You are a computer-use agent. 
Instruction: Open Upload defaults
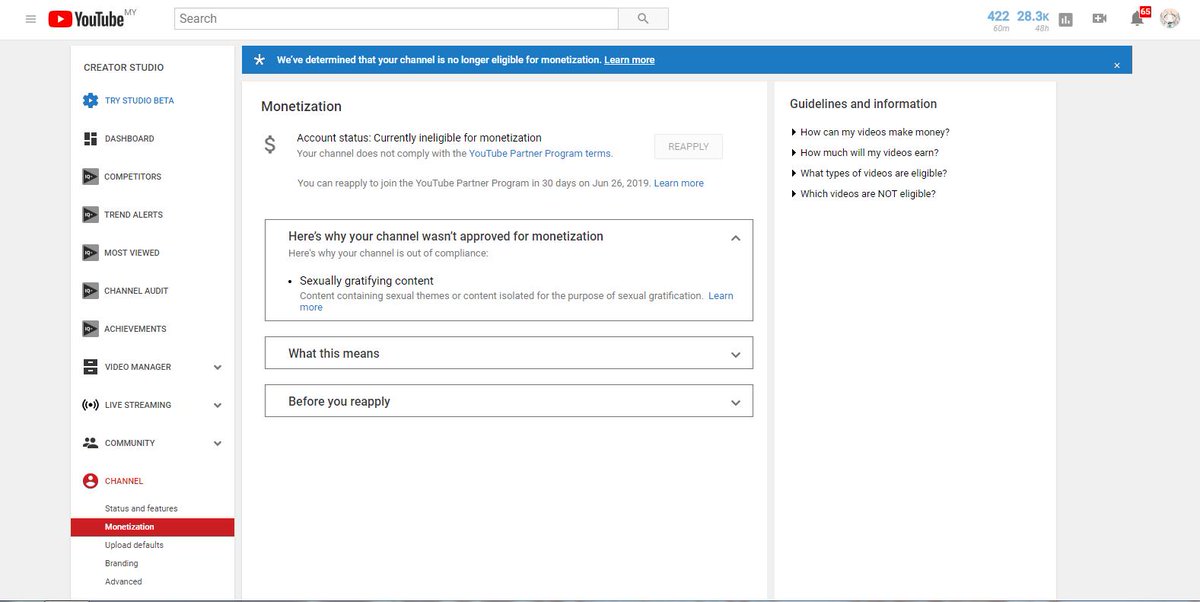coord(134,545)
